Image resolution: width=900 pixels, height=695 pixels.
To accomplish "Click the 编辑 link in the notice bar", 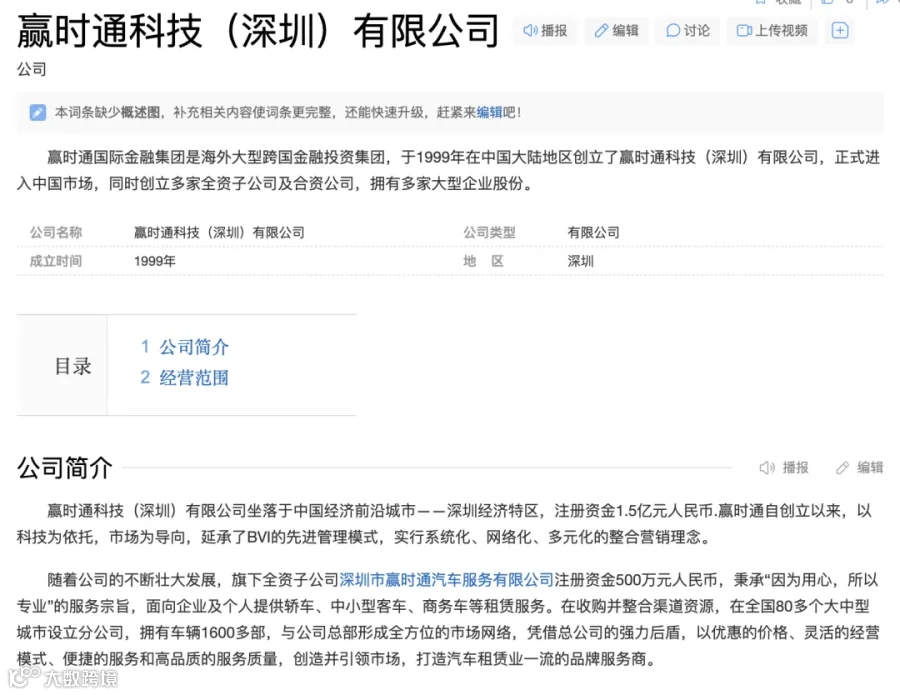I will [489, 112].
